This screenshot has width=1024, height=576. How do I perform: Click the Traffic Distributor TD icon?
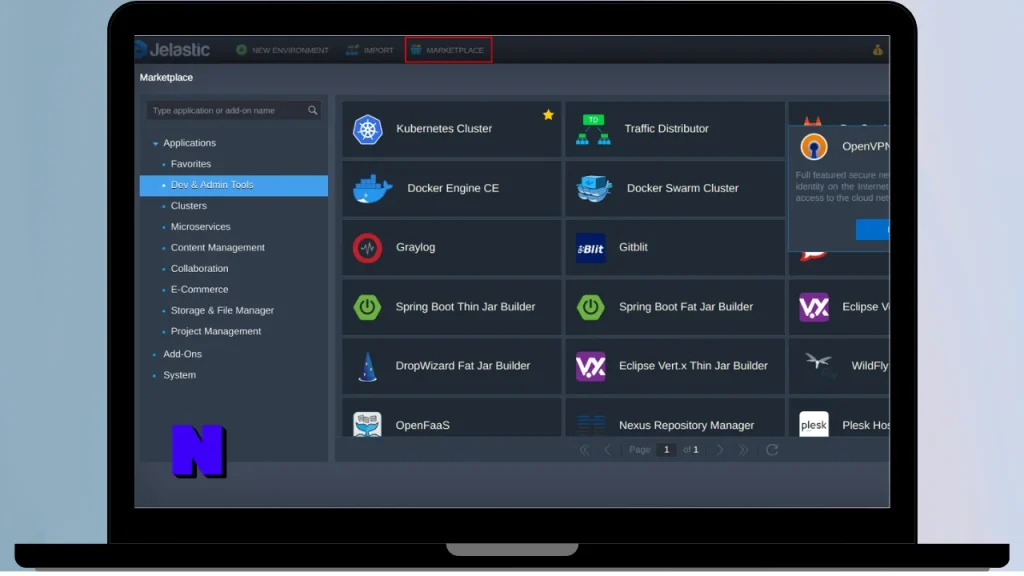tap(593, 129)
